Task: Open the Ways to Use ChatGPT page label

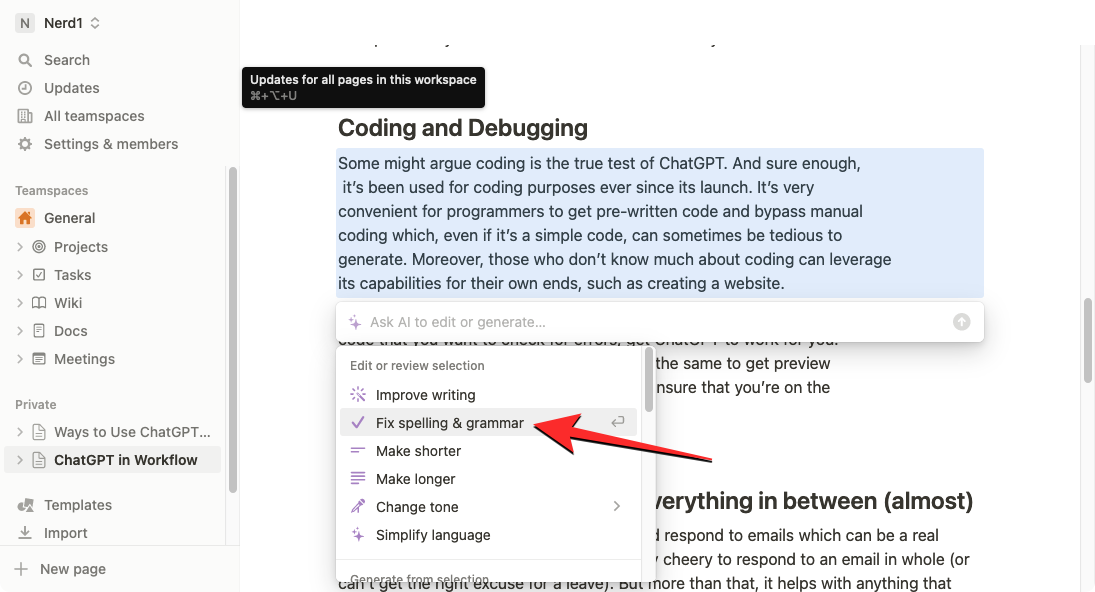Action: click(132, 432)
